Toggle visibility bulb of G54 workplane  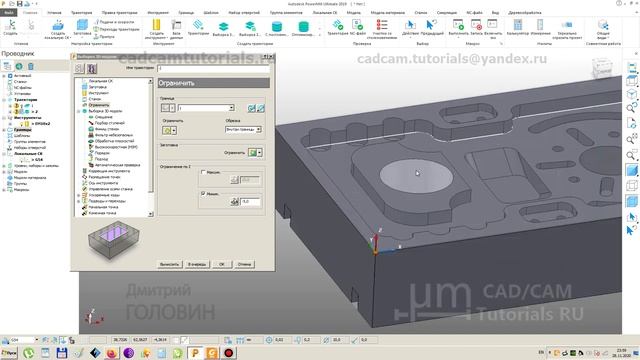(21, 160)
